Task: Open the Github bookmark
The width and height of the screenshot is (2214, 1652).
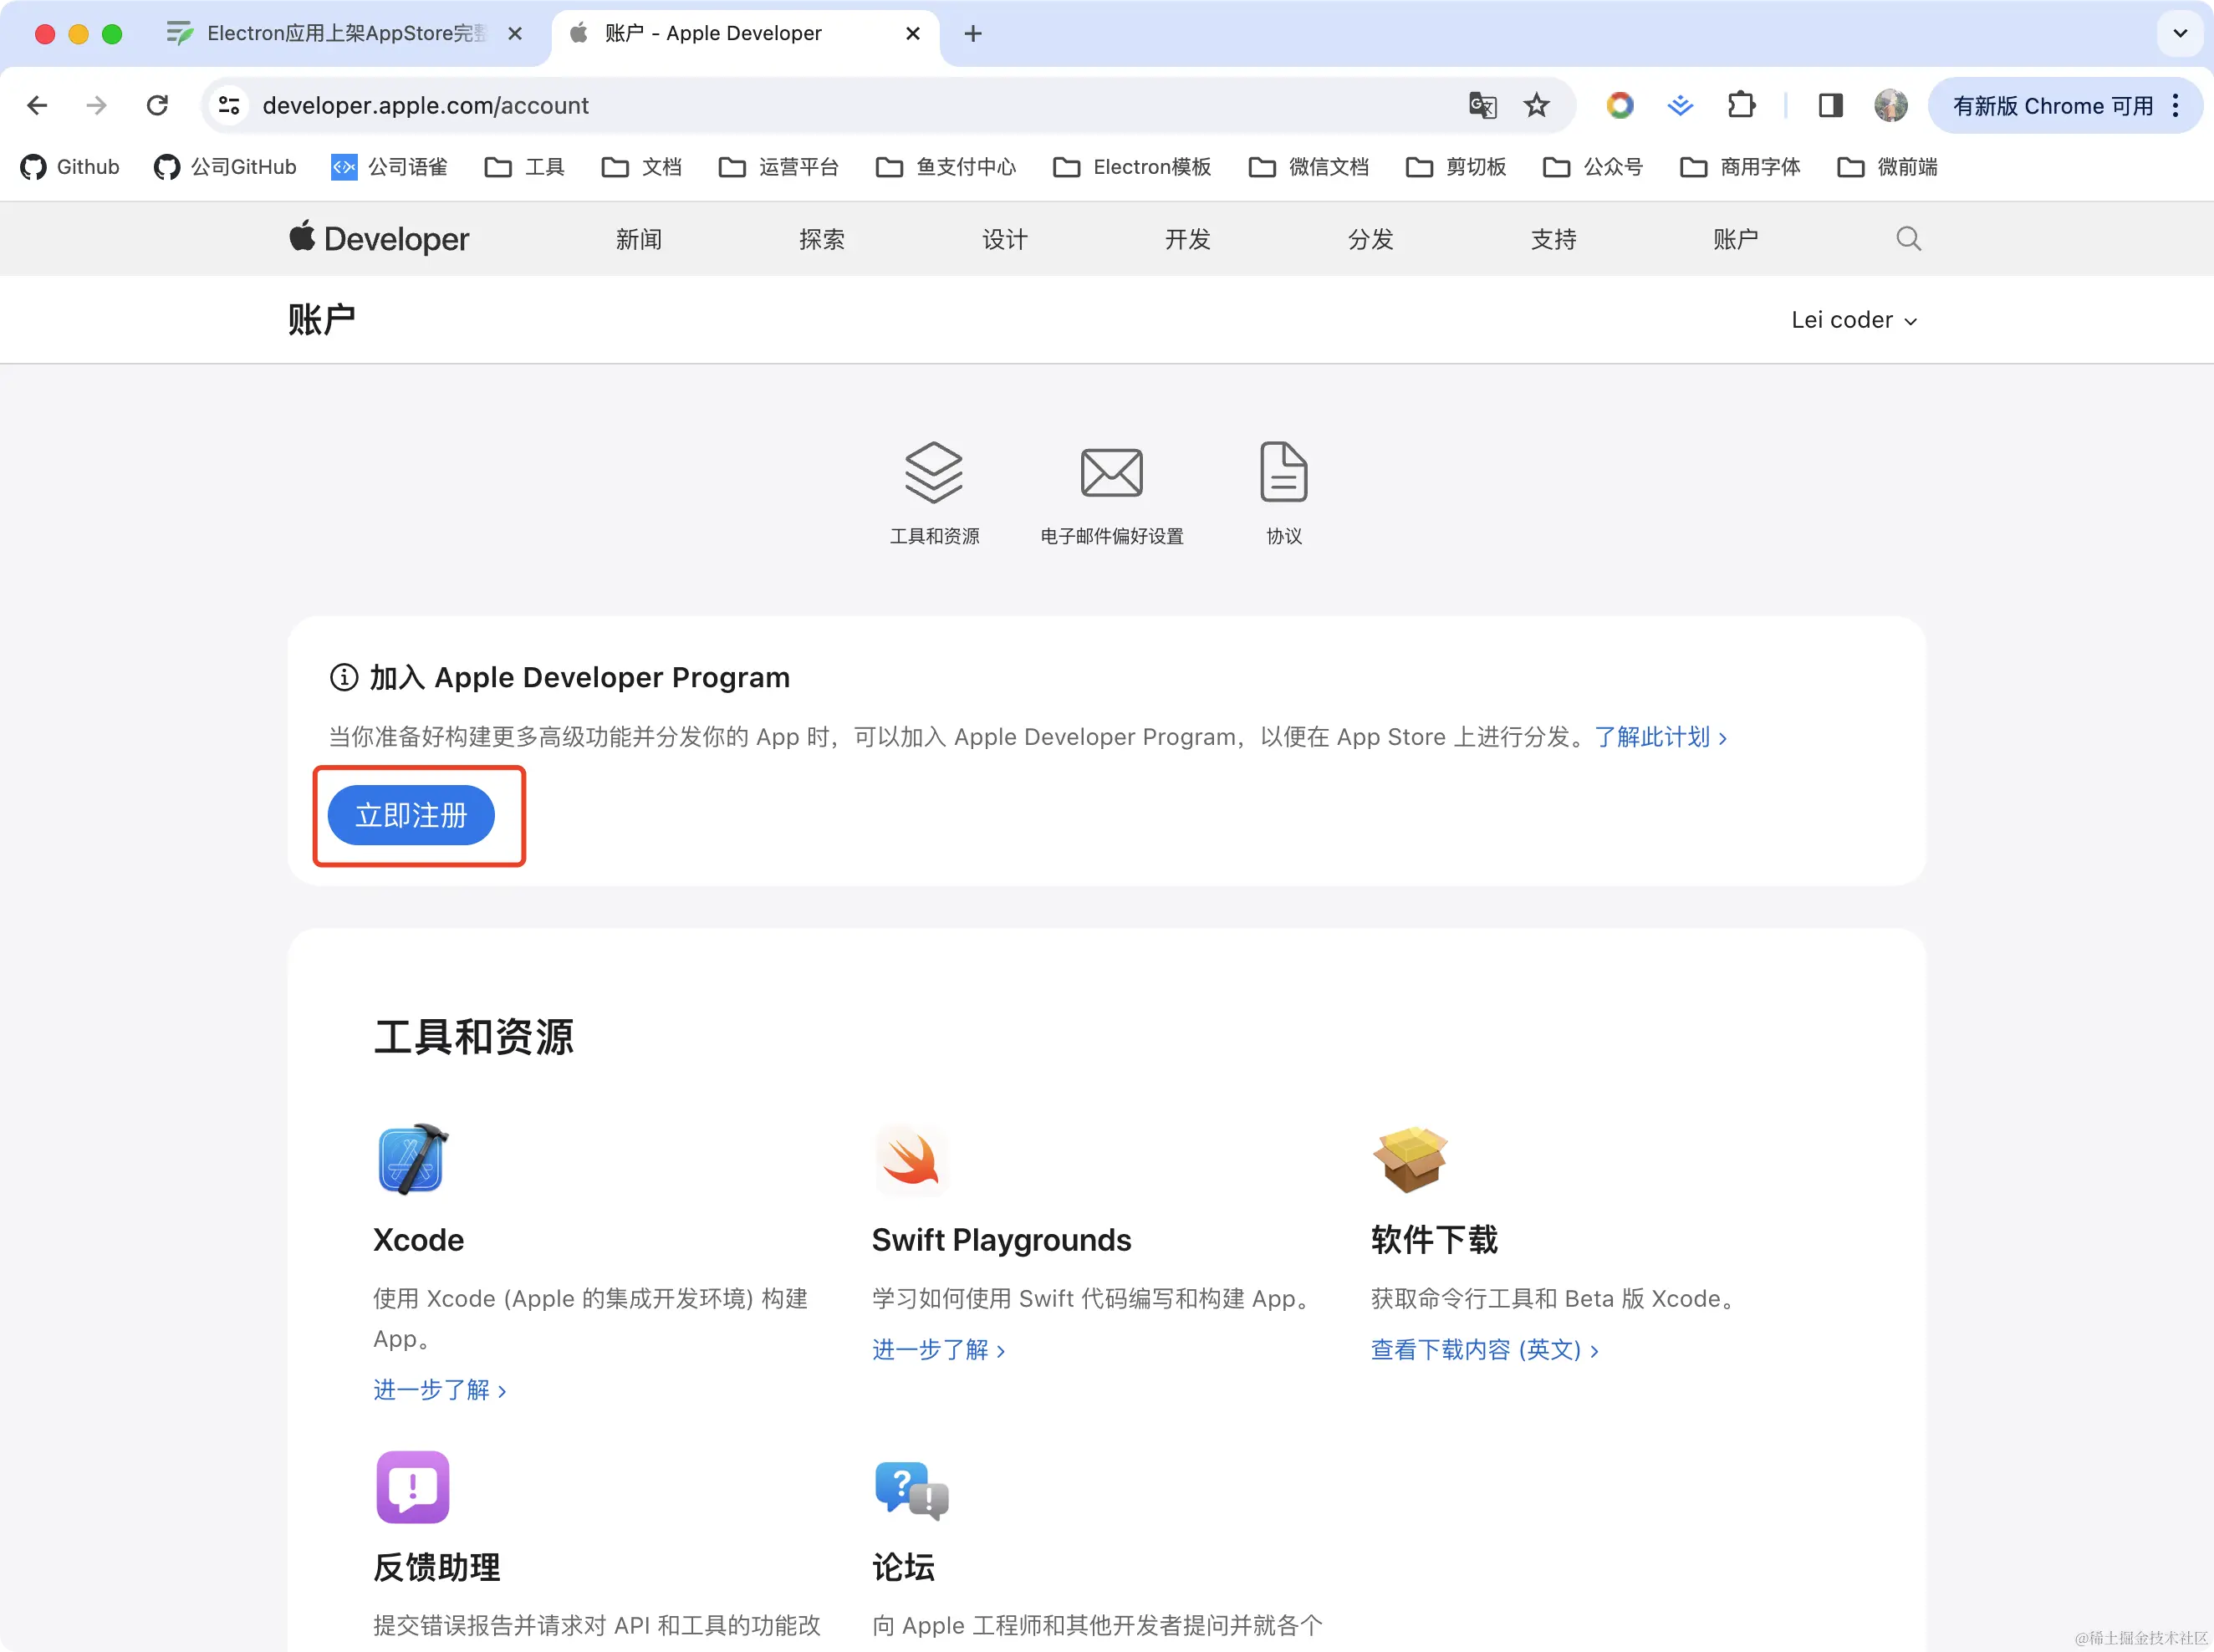Action: [70, 167]
